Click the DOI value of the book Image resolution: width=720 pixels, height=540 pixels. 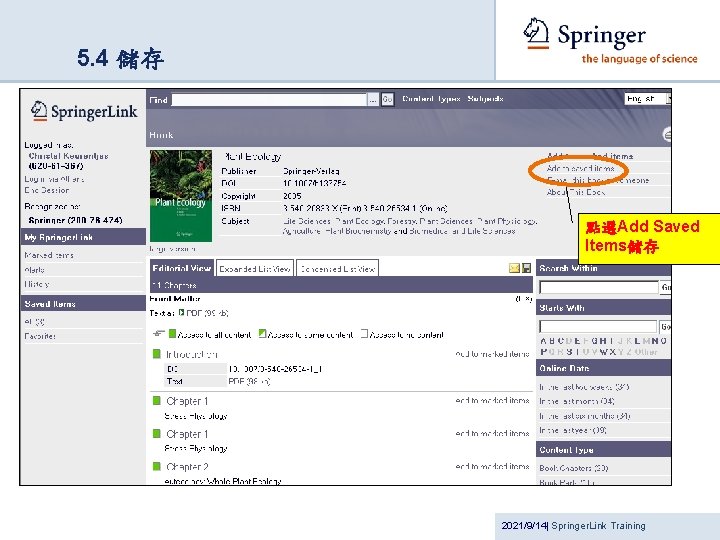coord(315,183)
